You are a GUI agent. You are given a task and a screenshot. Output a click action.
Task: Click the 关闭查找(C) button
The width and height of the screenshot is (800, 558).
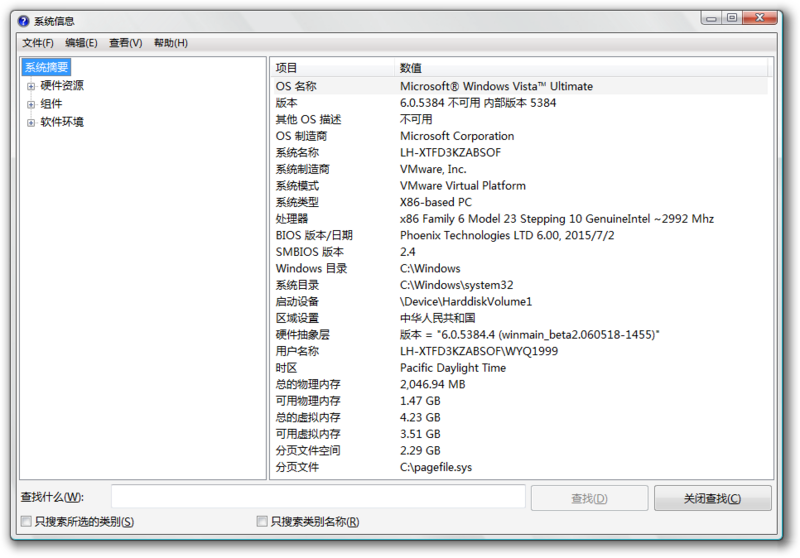712,498
